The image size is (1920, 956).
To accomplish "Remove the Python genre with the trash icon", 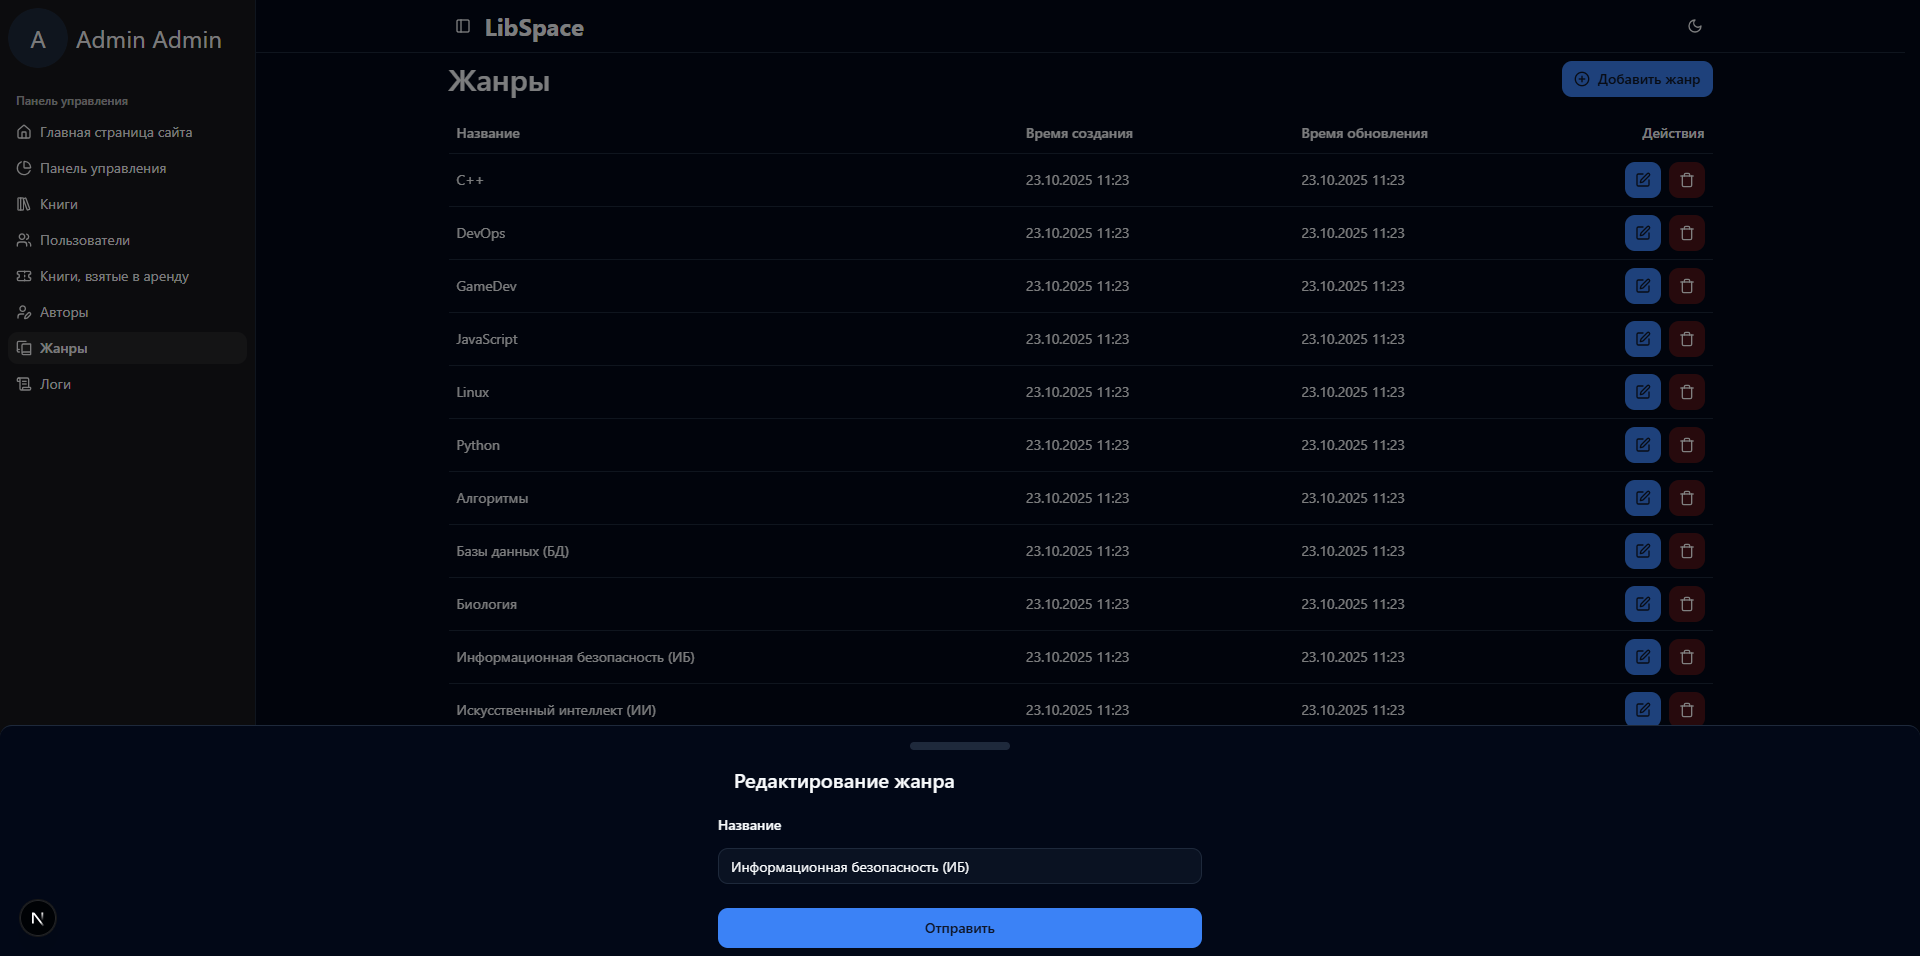I will (x=1686, y=445).
